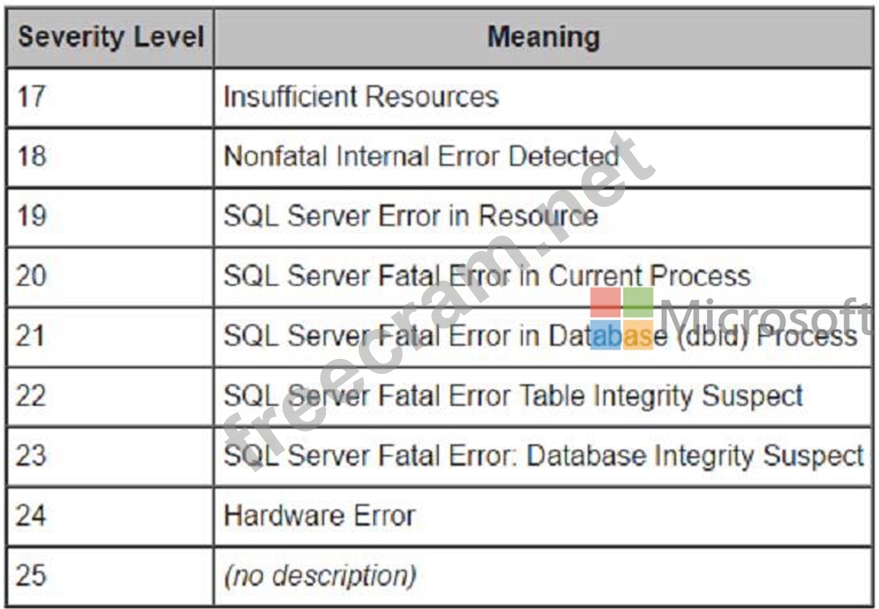
Task: Select the Meaning column header
Action: point(543,38)
